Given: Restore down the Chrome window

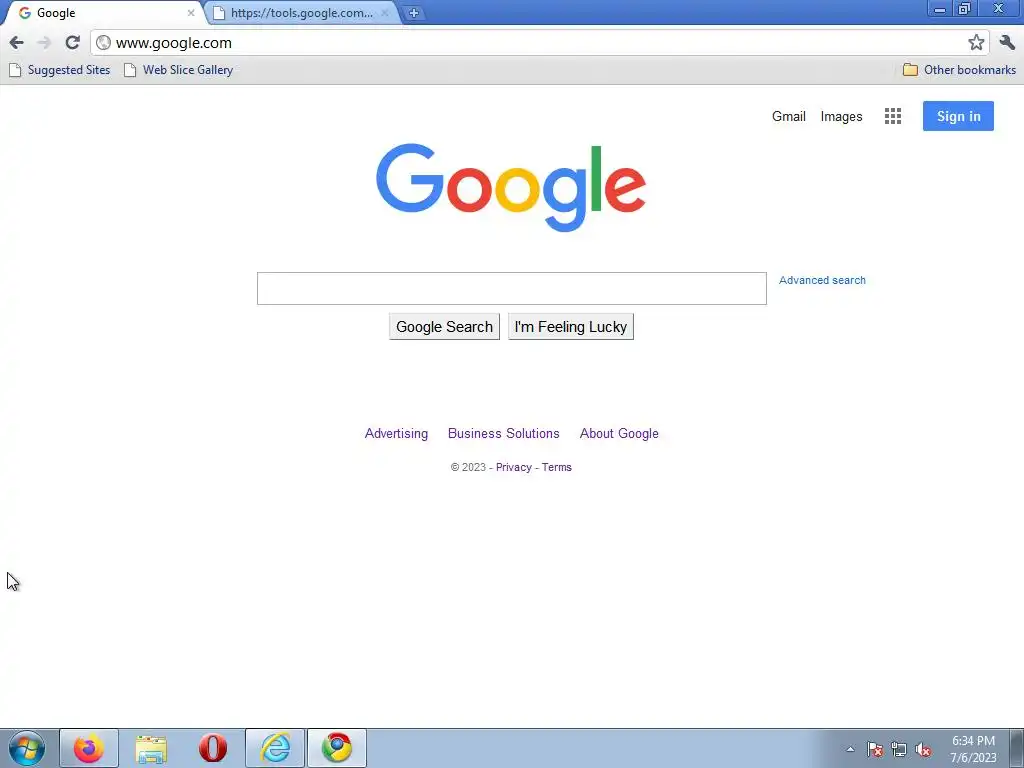Looking at the screenshot, I should (x=965, y=8).
